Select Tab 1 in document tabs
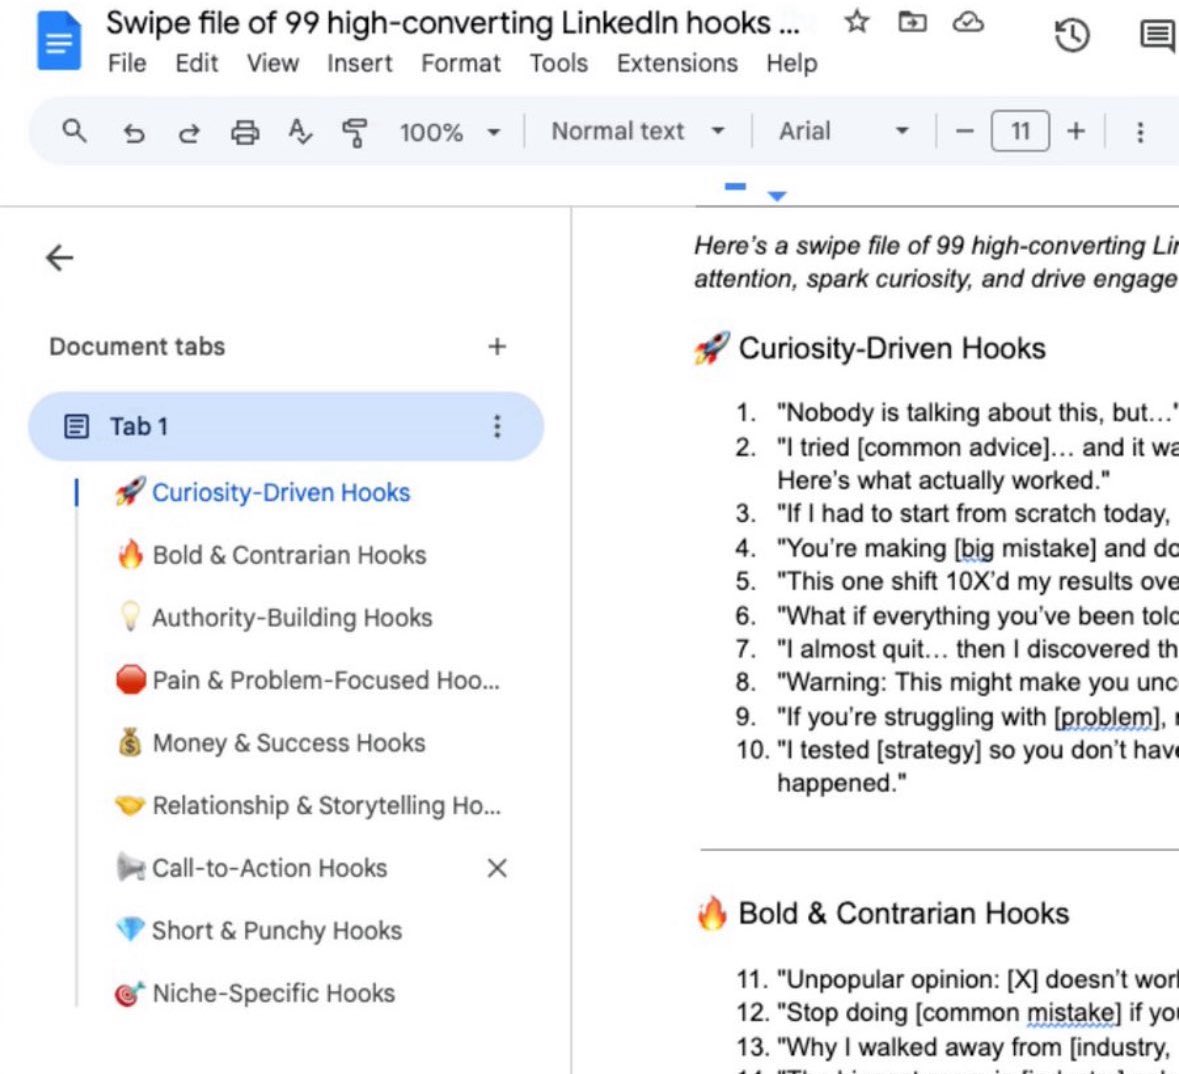1179x1074 pixels. click(x=286, y=426)
